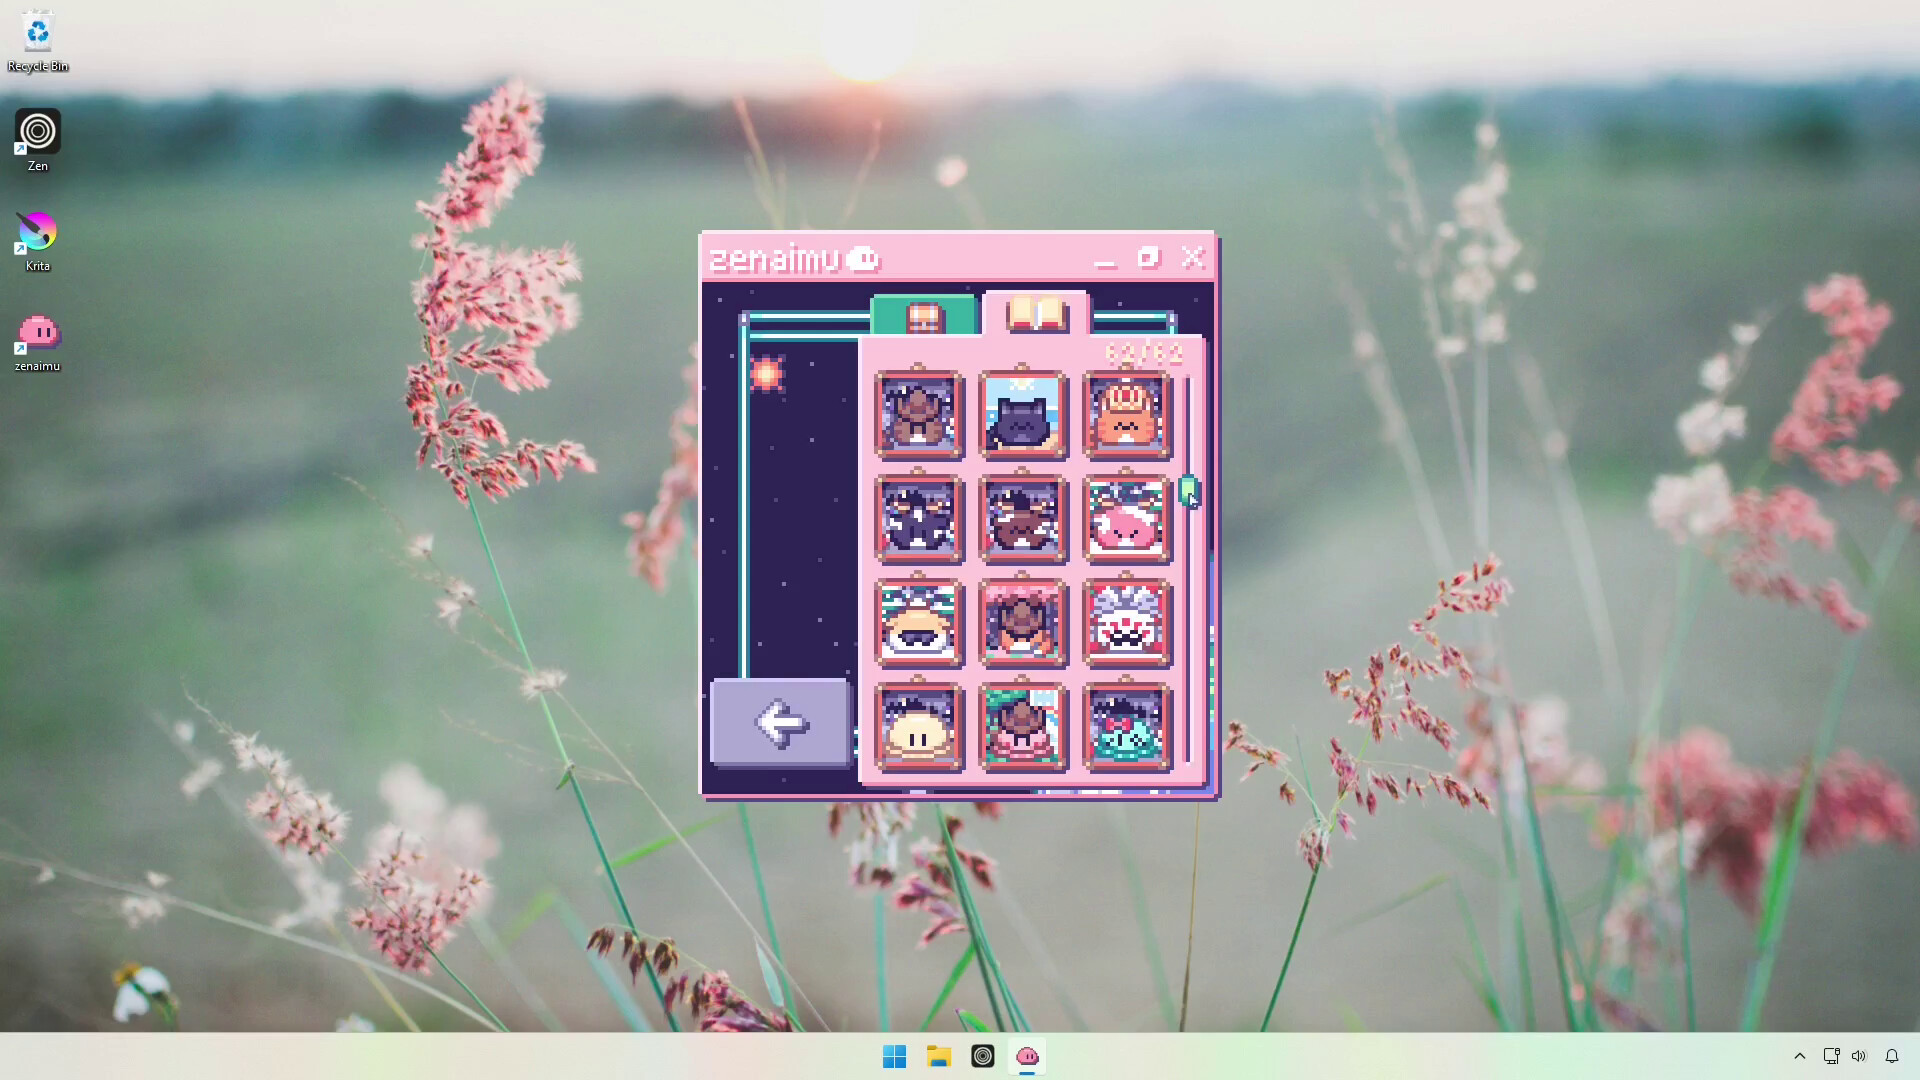Go back with the left arrow button
This screenshot has height=1080, width=1920.
(780, 723)
